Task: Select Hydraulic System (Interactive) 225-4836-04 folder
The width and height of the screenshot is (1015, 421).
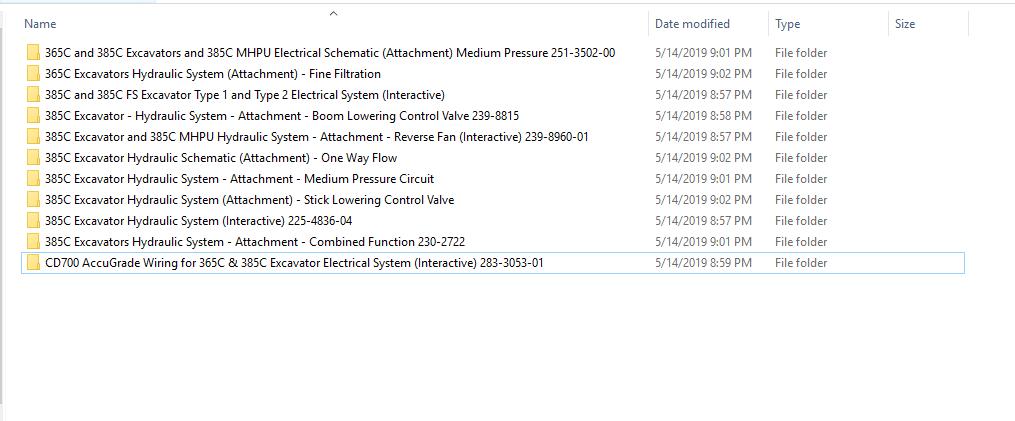Action: tap(198, 221)
